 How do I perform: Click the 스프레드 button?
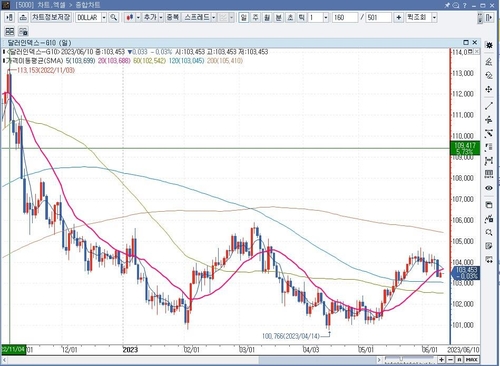click(x=197, y=17)
